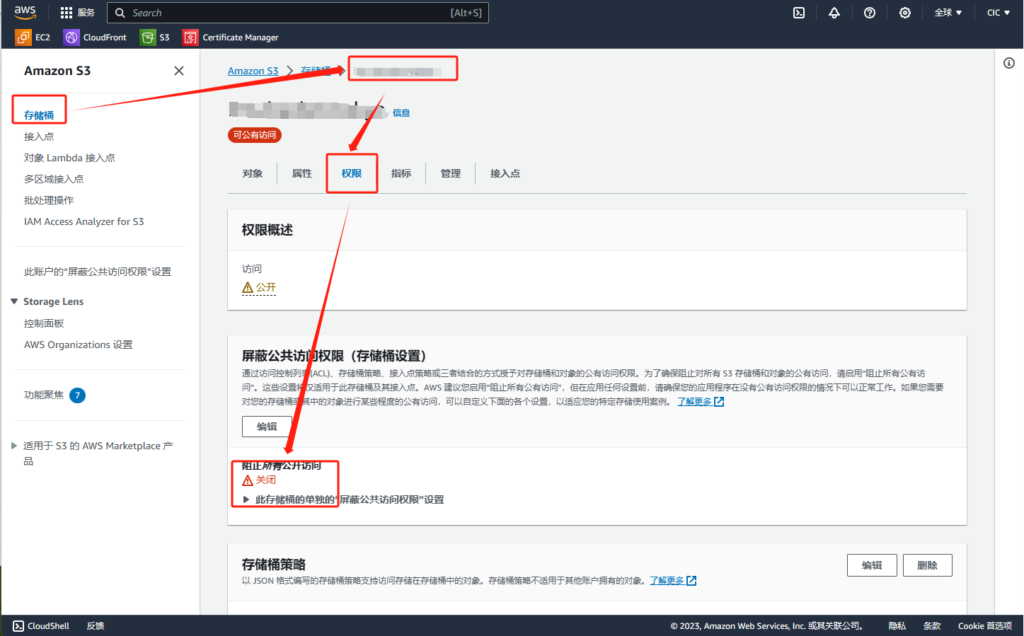The image size is (1024, 636).
Task: Open the notifications bell icon
Action: [x=834, y=13]
